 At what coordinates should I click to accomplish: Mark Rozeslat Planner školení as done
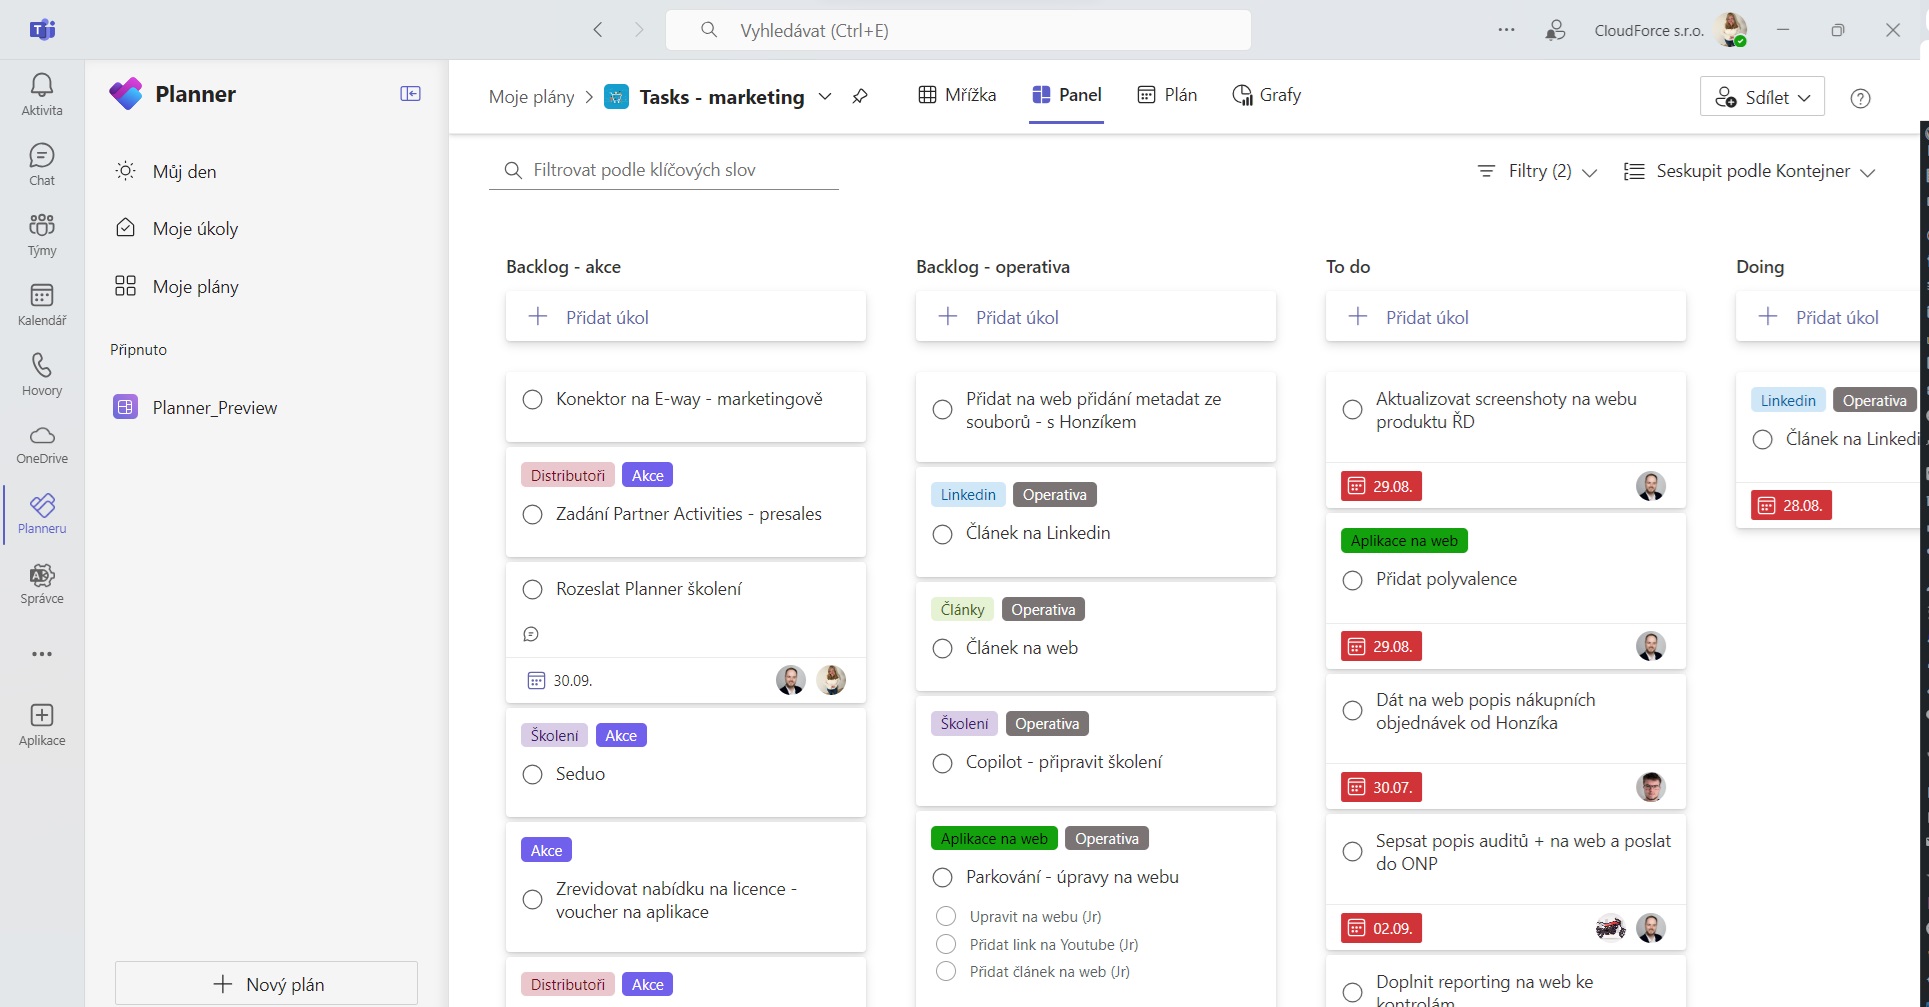(533, 590)
